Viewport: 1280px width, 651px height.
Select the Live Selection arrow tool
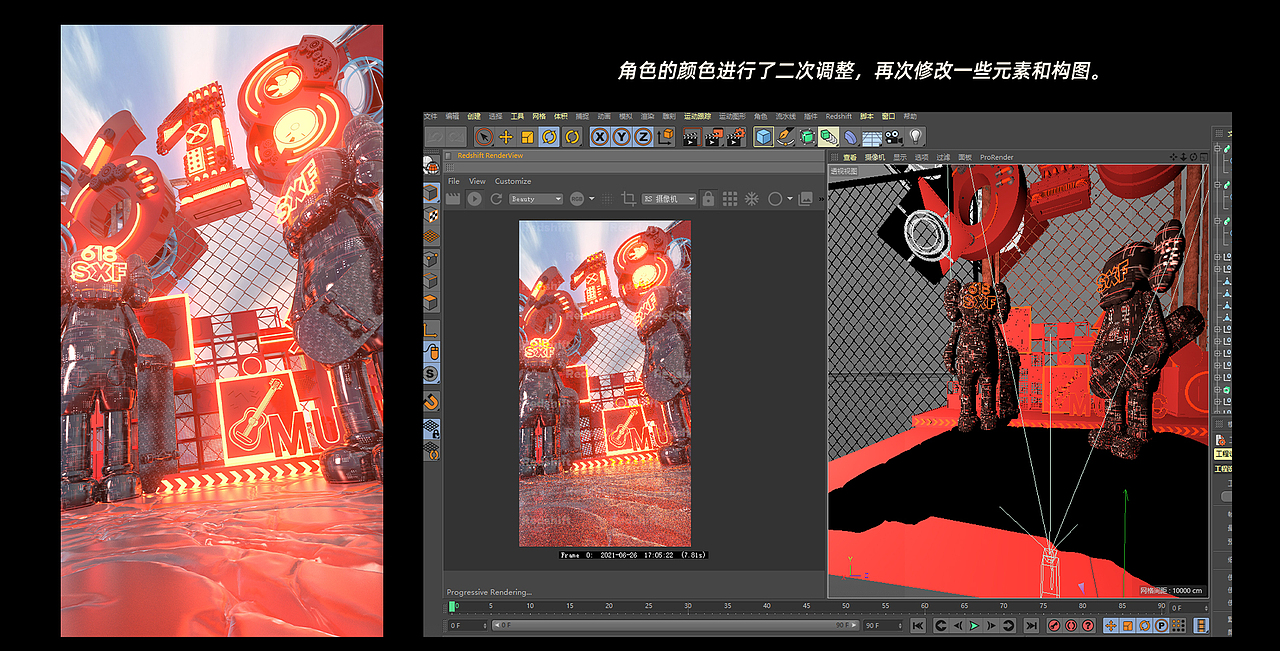[484, 137]
